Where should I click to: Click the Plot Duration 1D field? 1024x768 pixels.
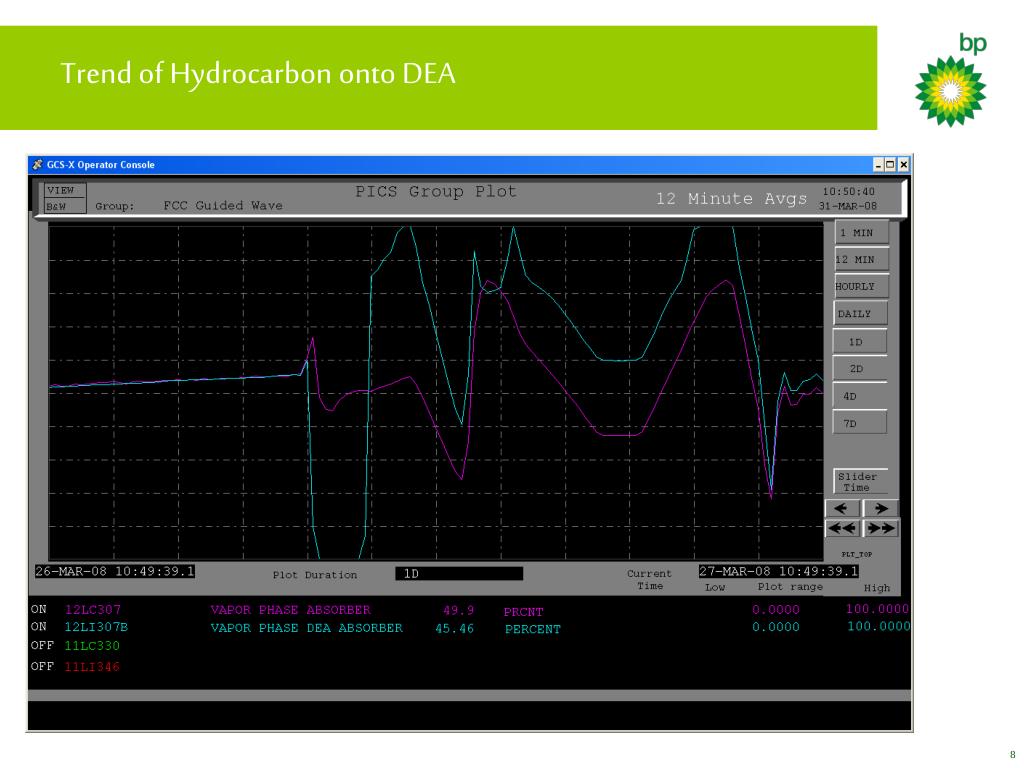(x=459, y=573)
